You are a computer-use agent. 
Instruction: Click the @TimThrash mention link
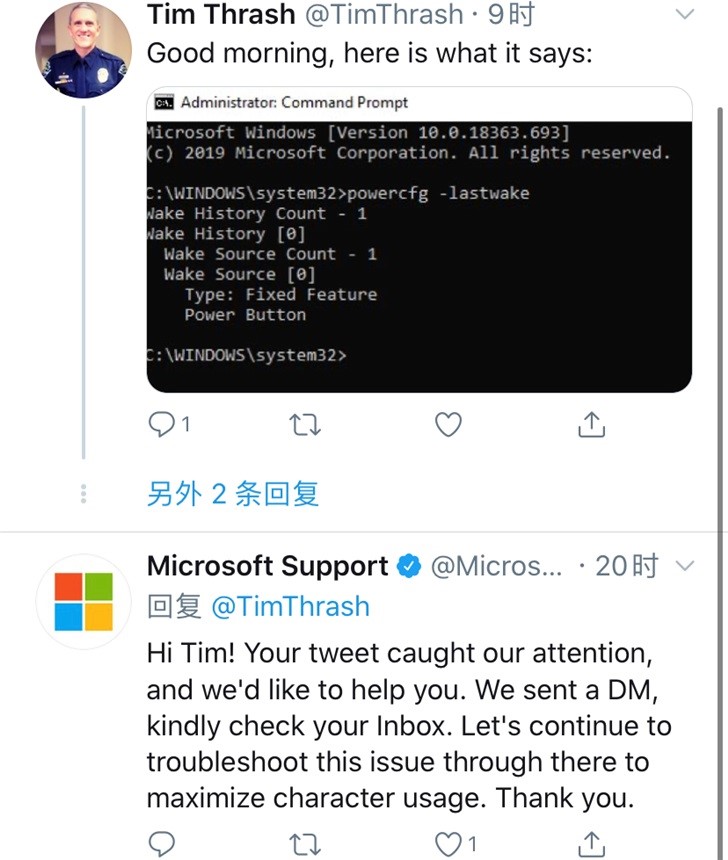pos(290,607)
